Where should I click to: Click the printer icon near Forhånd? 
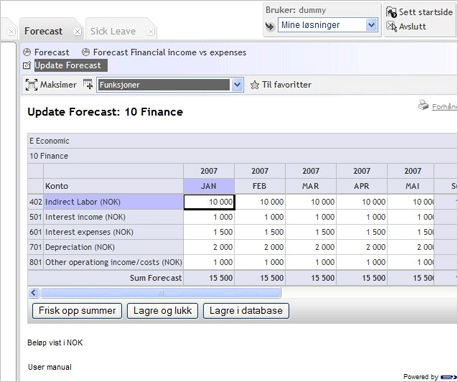coord(423,105)
